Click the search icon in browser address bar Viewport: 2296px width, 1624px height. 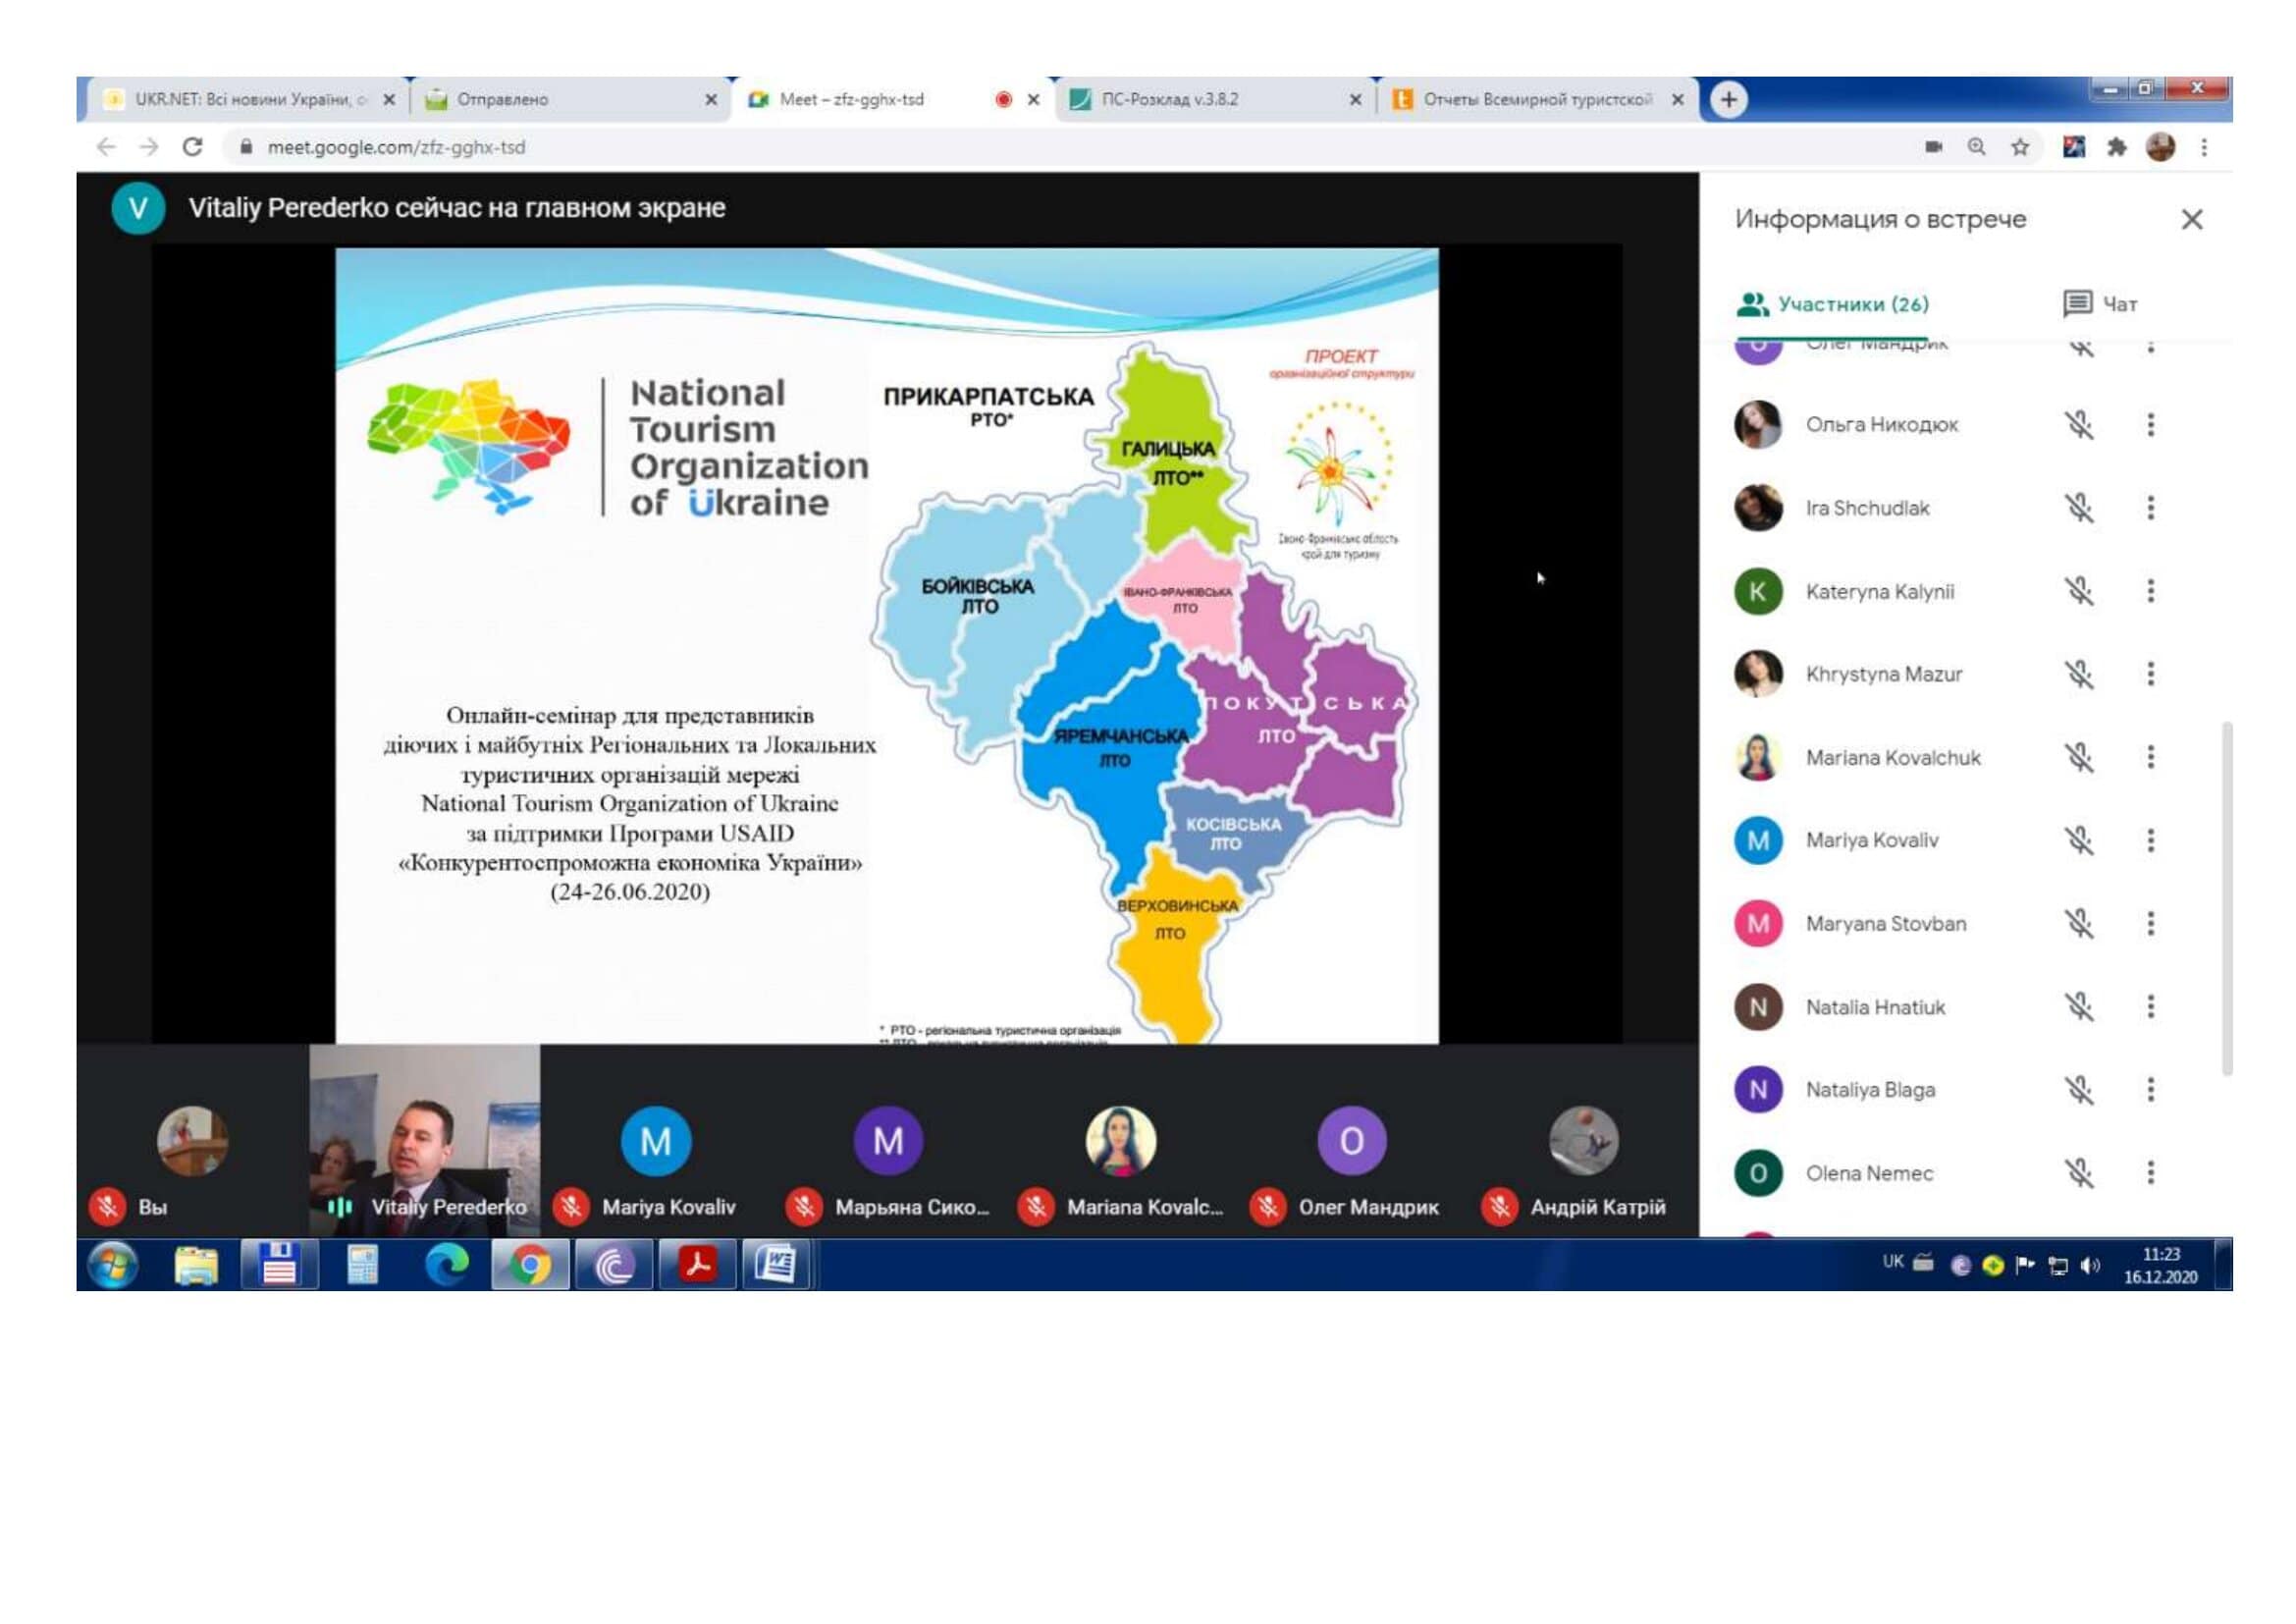1982,146
